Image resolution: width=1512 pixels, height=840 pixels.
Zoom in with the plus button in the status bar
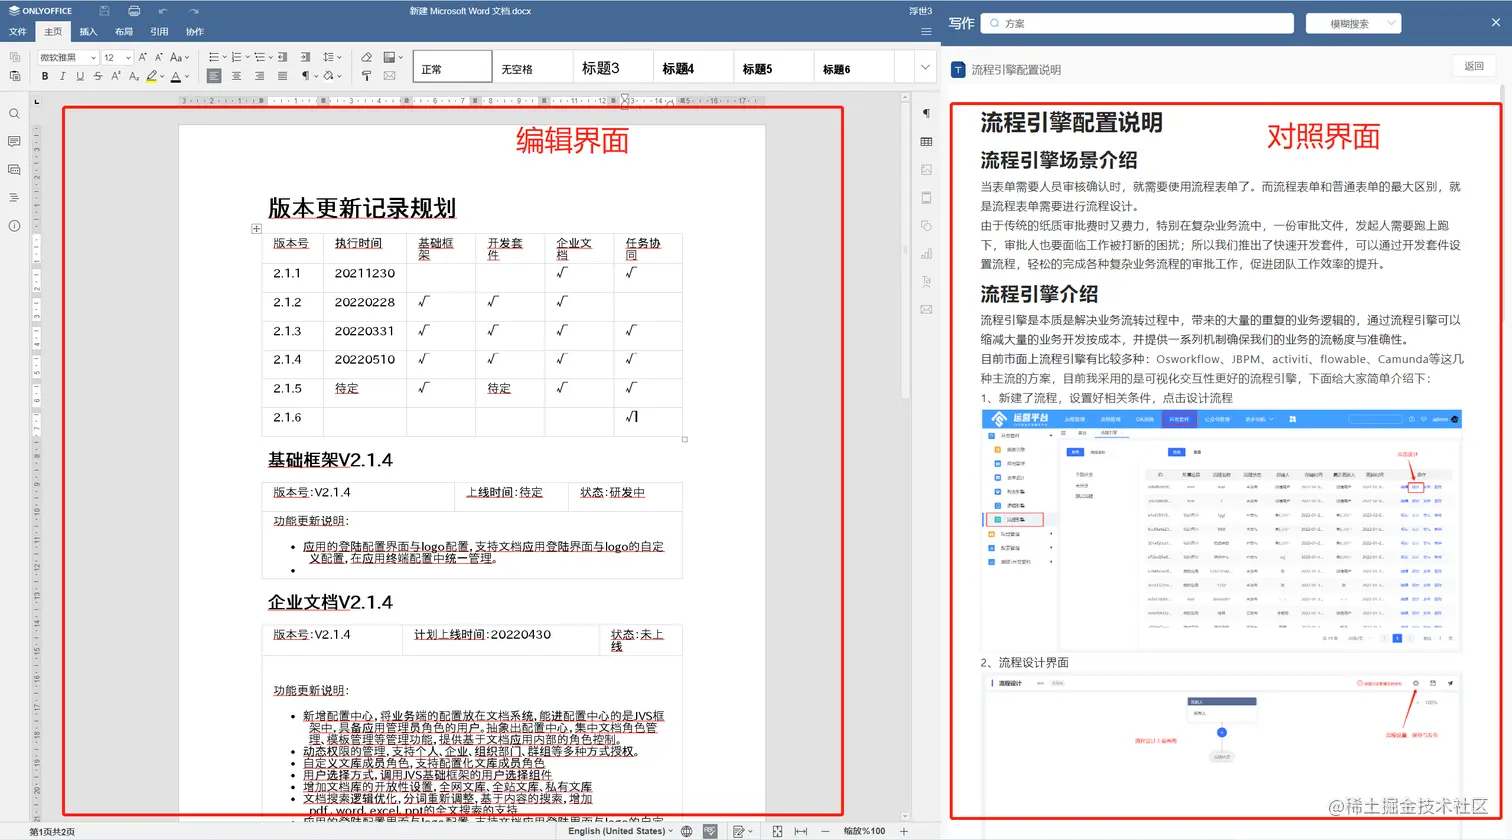[x=903, y=831]
